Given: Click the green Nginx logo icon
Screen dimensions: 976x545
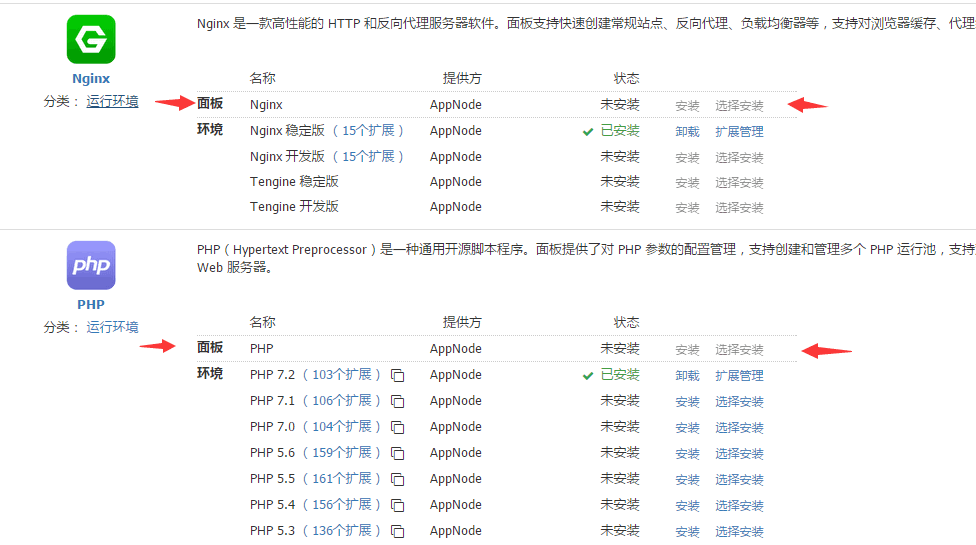Looking at the screenshot, I should pyautogui.click(x=91, y=40).
